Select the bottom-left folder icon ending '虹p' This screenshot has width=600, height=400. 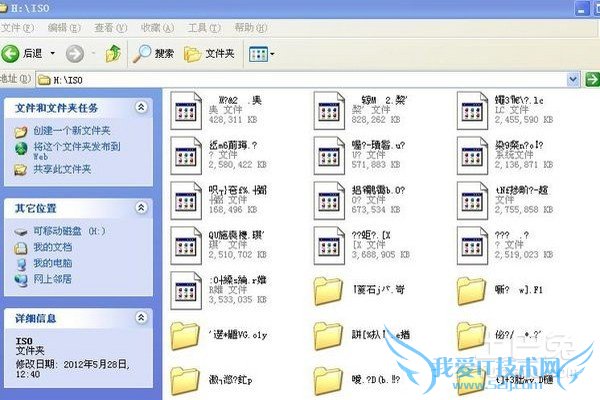coord(185,381)
